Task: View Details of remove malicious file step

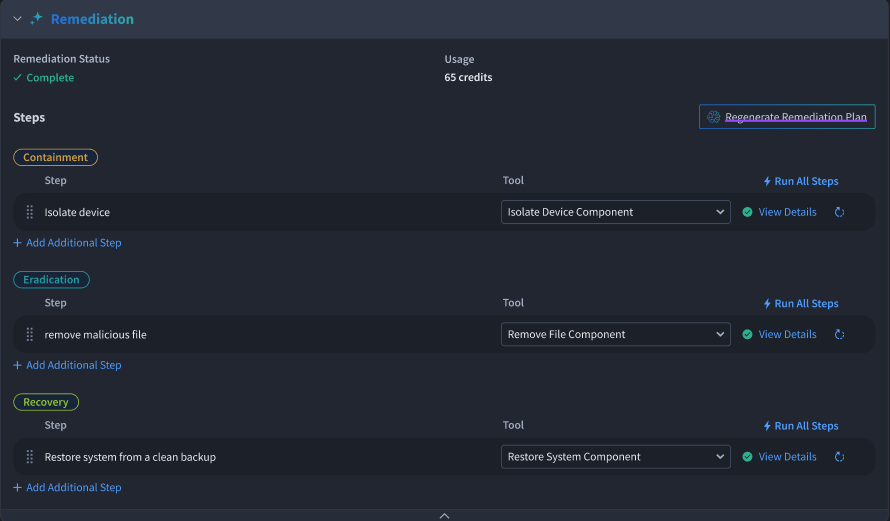Action: 787,334
